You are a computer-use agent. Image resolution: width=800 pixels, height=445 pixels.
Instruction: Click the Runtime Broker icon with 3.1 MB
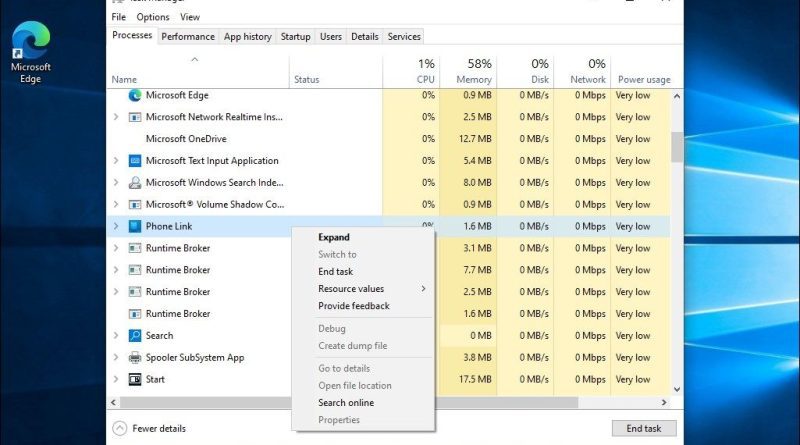135,249
